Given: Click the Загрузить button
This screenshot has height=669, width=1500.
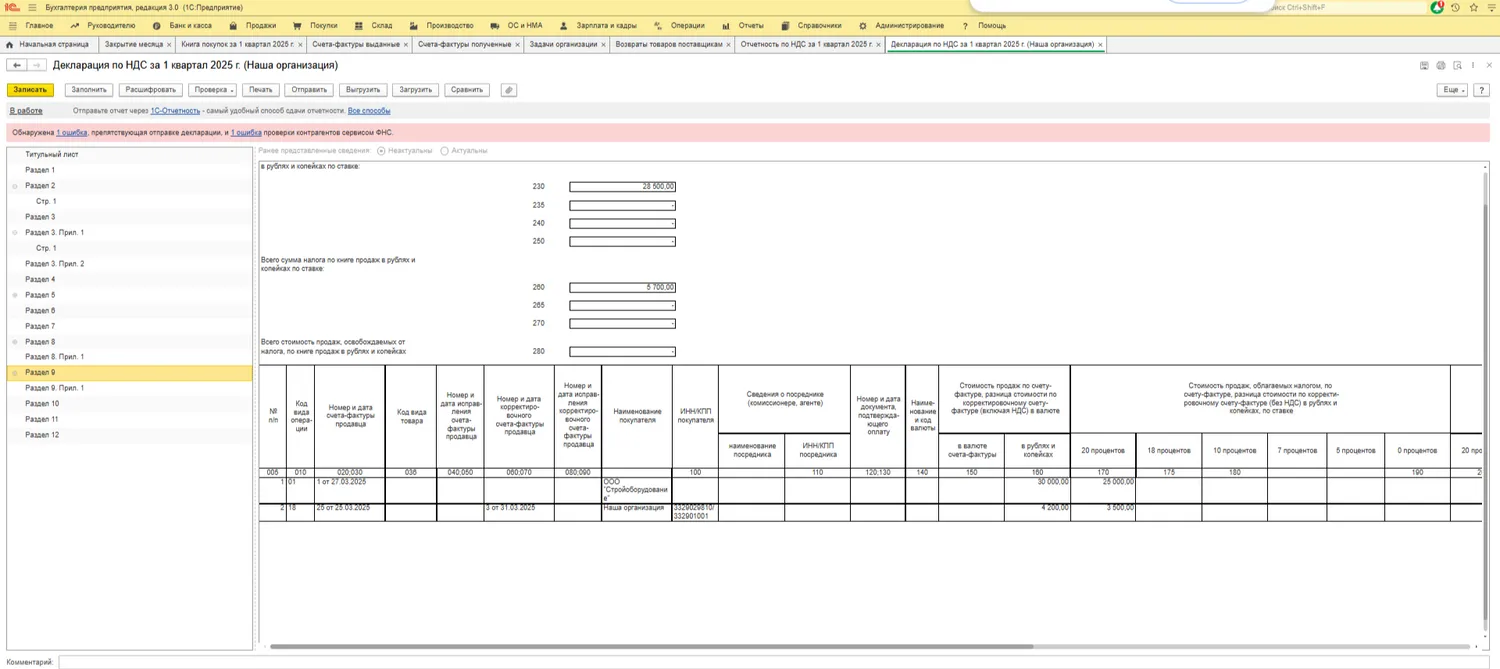Looking at the screenshot, I should (x=415, y=90).
